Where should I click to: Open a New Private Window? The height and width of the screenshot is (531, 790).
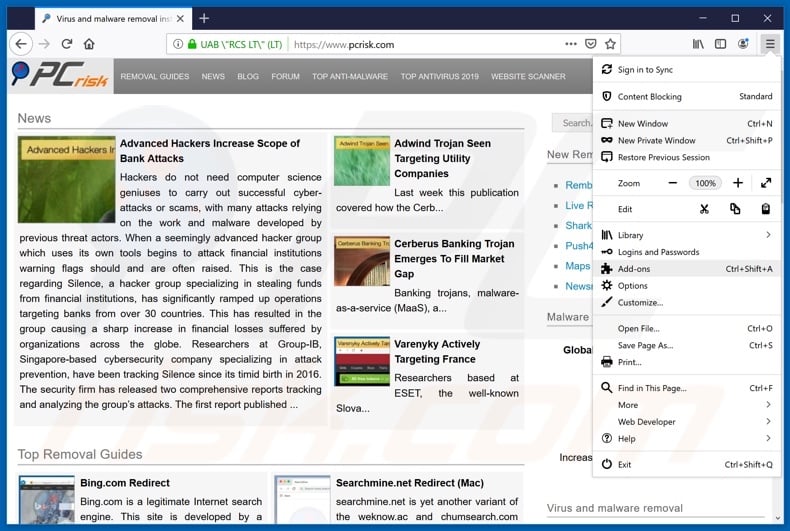[687, 141]
